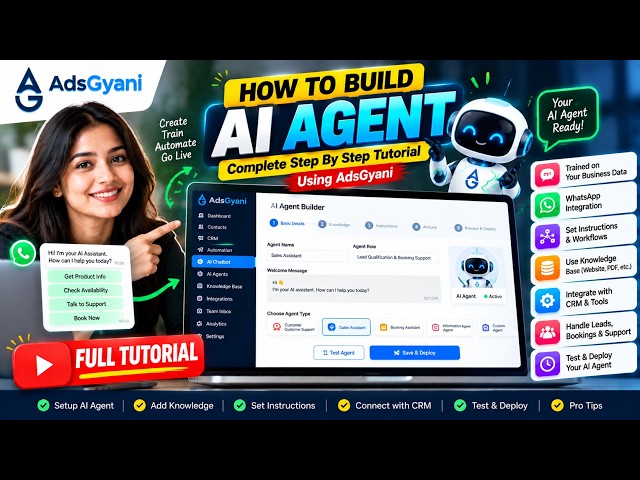Go to step 3 Instructions
Viewport: 640px width, 480px height.
pos(381,226)
